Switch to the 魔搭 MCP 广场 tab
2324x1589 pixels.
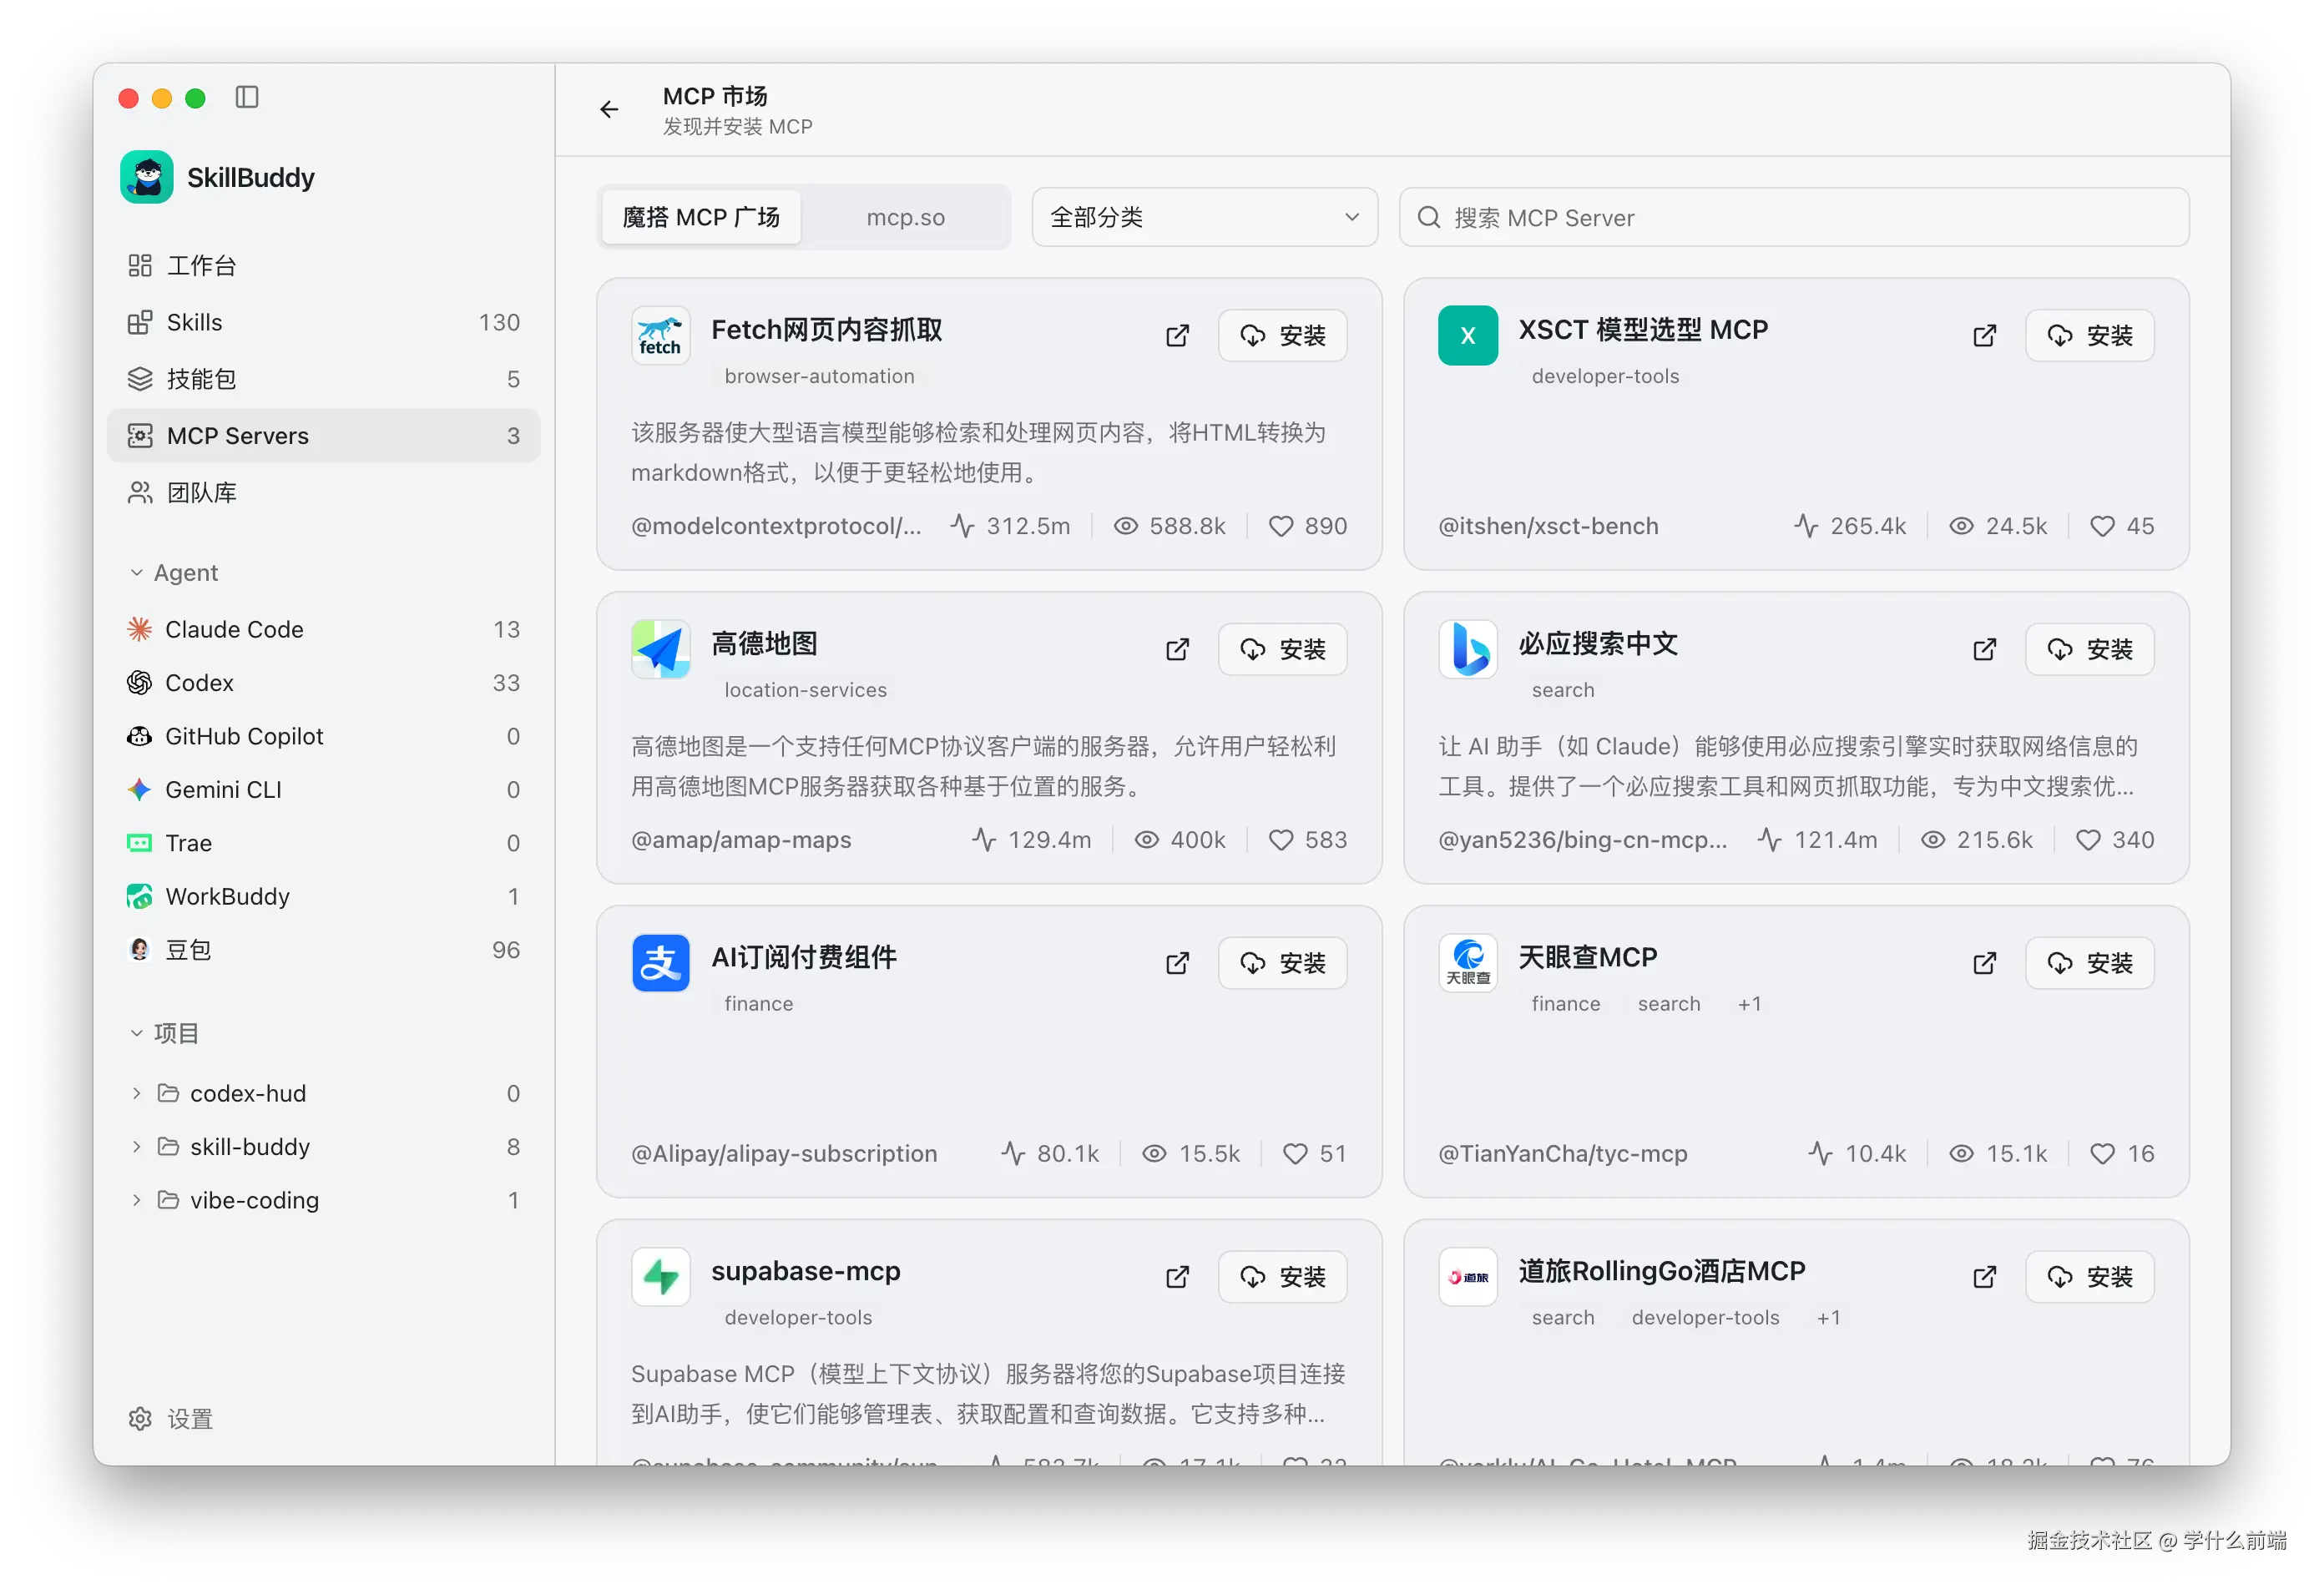(701, 217)
